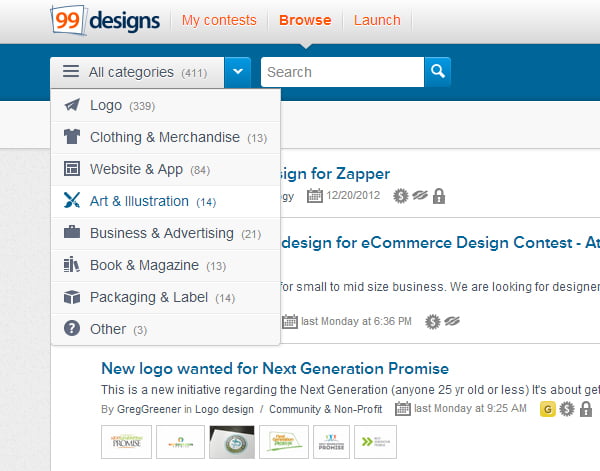Choose Book & Magazine category
Viewport: 600px width, 471px height.
click(x=165, y=266)
